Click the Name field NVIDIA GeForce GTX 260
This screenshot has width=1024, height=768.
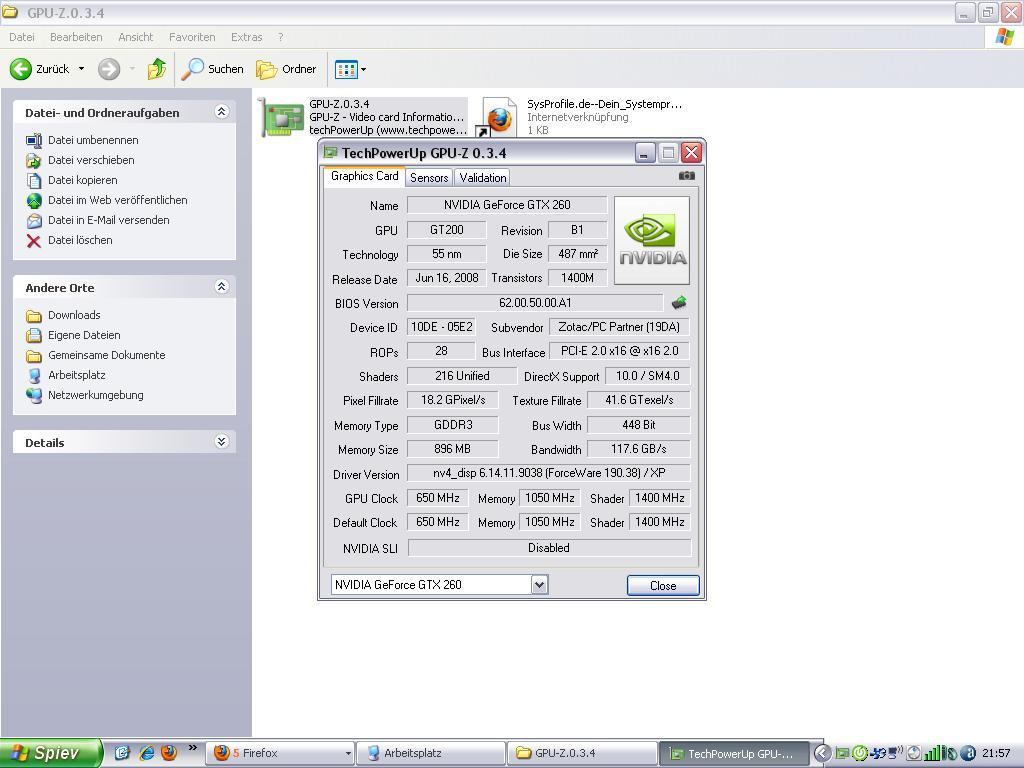(x=507, y=205)
